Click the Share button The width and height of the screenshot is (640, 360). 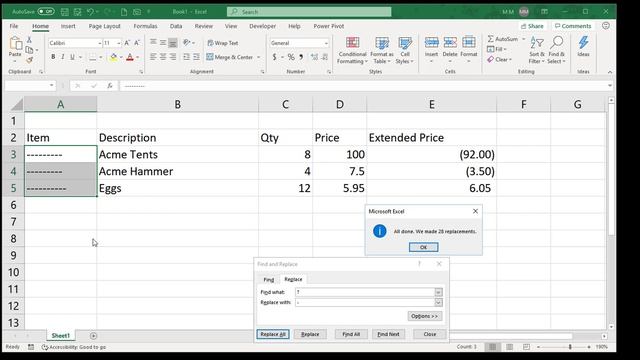point(532,26)
